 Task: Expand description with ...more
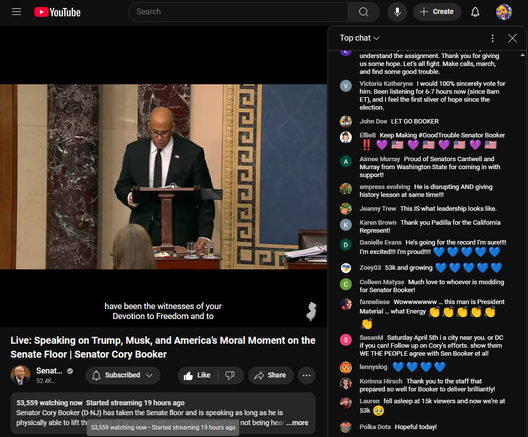click(297, 423)
